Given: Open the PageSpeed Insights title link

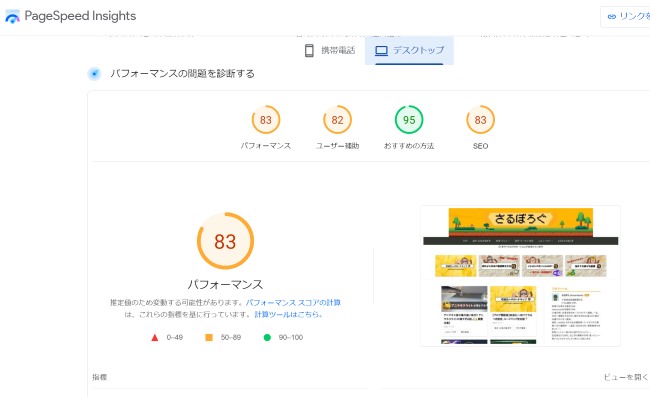Looking at the screenshot, I should 80,16.
